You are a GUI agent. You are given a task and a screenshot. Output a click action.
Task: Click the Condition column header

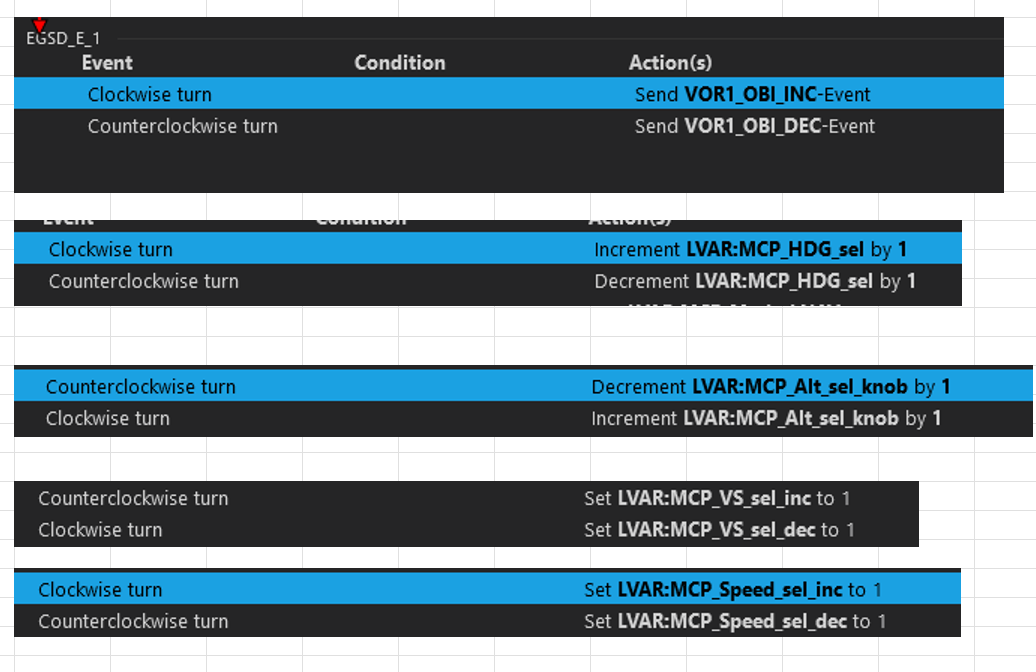tap(400, 63)
